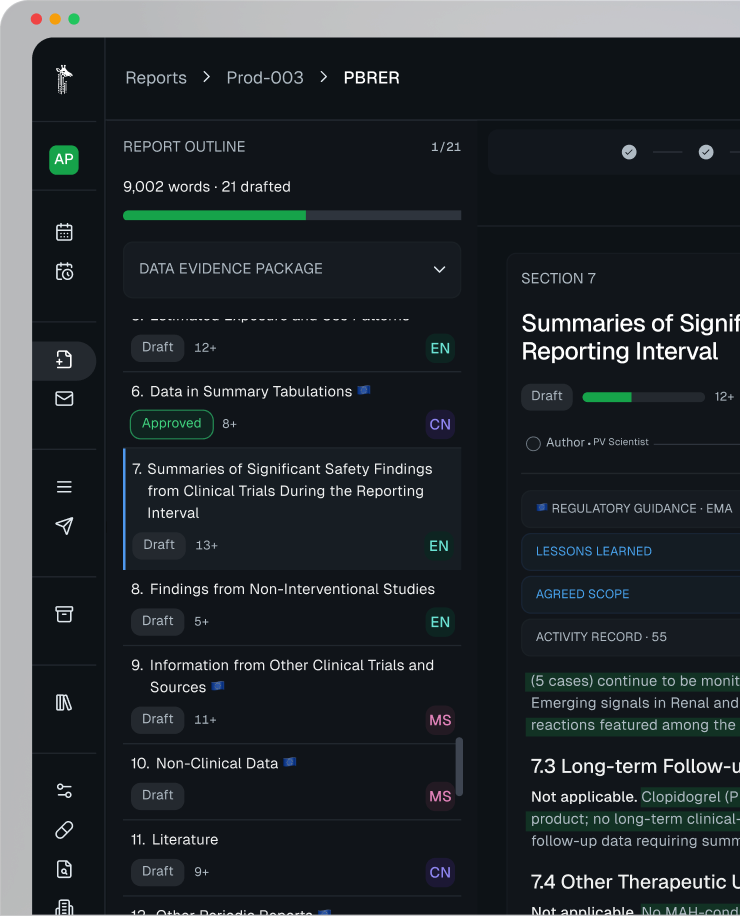740x916 pixels.
Task: Click EN badge on section 7 outline row
Action: click(x=439, y=546)
